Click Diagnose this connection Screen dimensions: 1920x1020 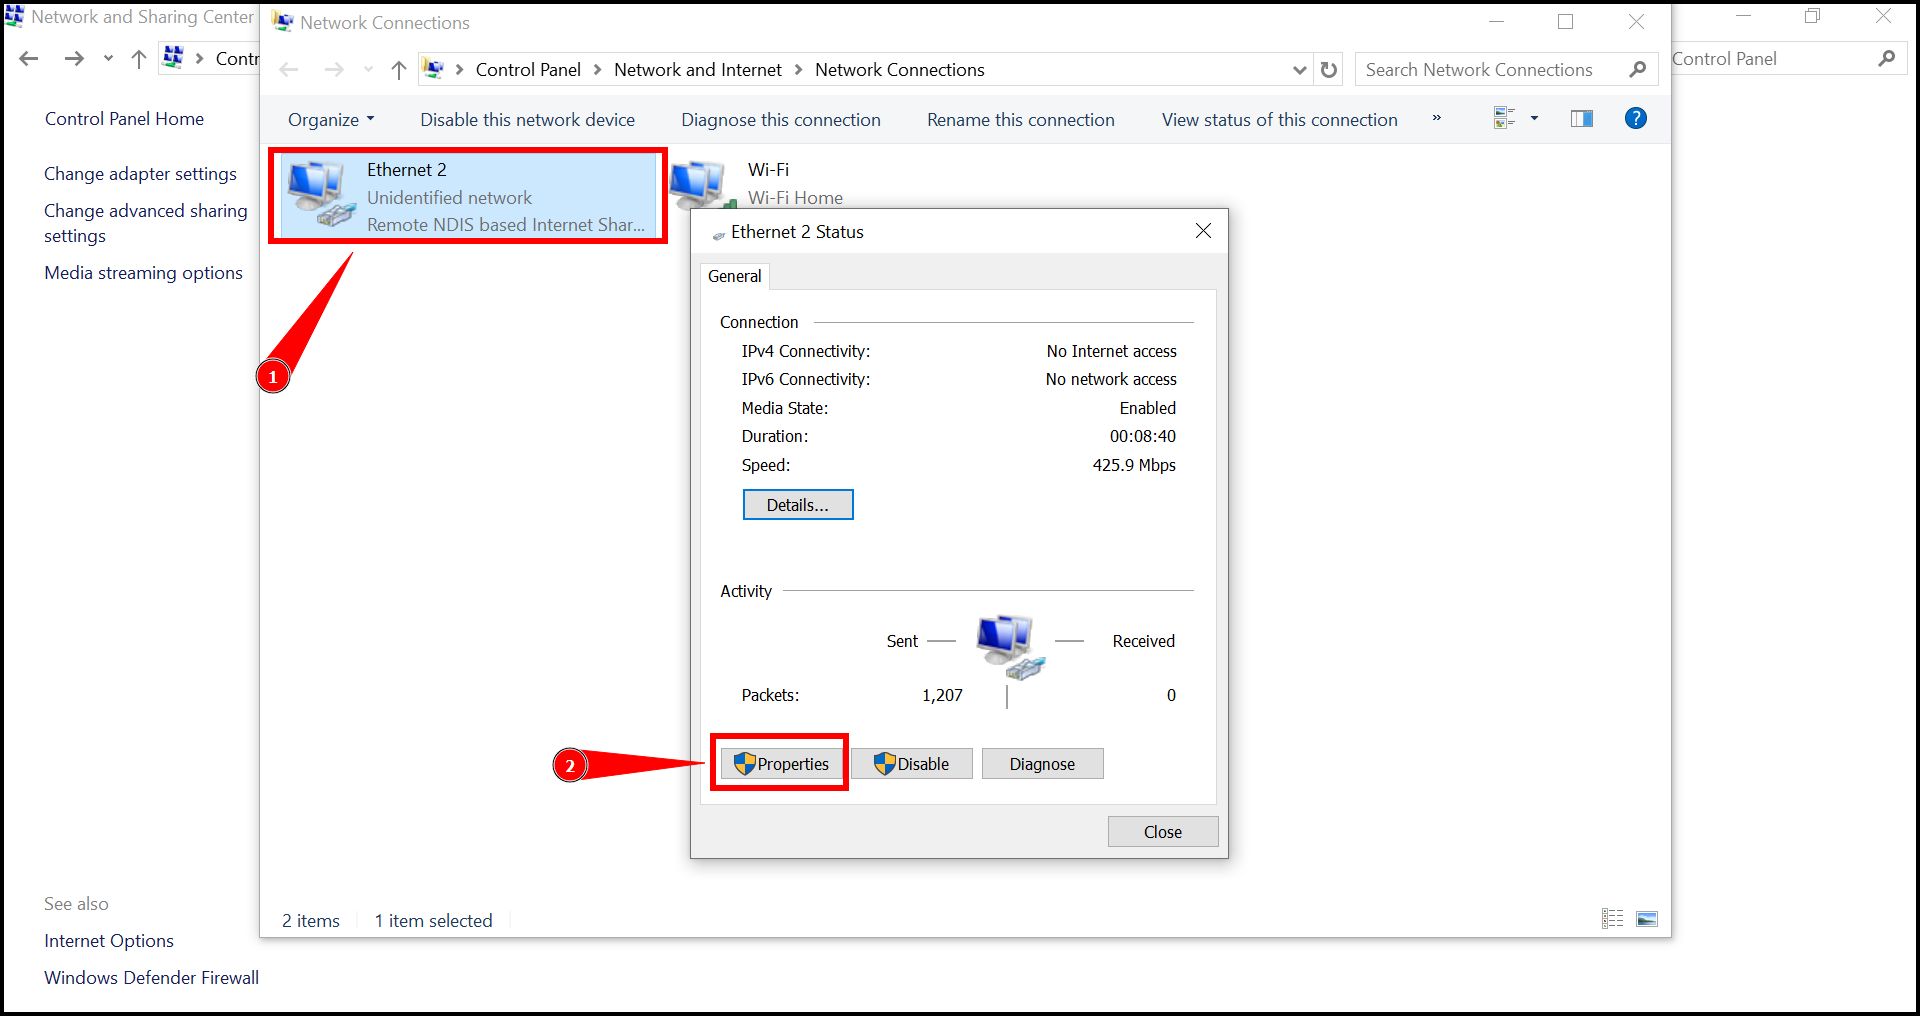(781, 120)
